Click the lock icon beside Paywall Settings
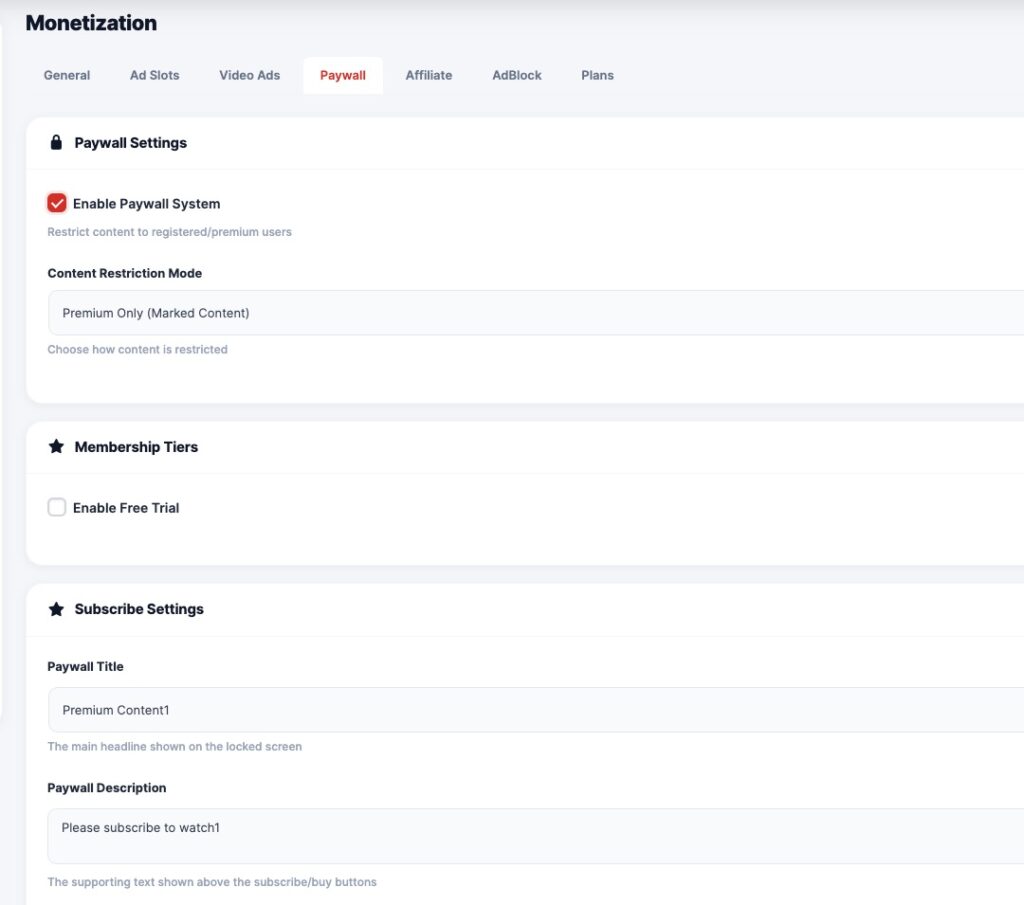1024x905 pixels. tap(56, 143)
